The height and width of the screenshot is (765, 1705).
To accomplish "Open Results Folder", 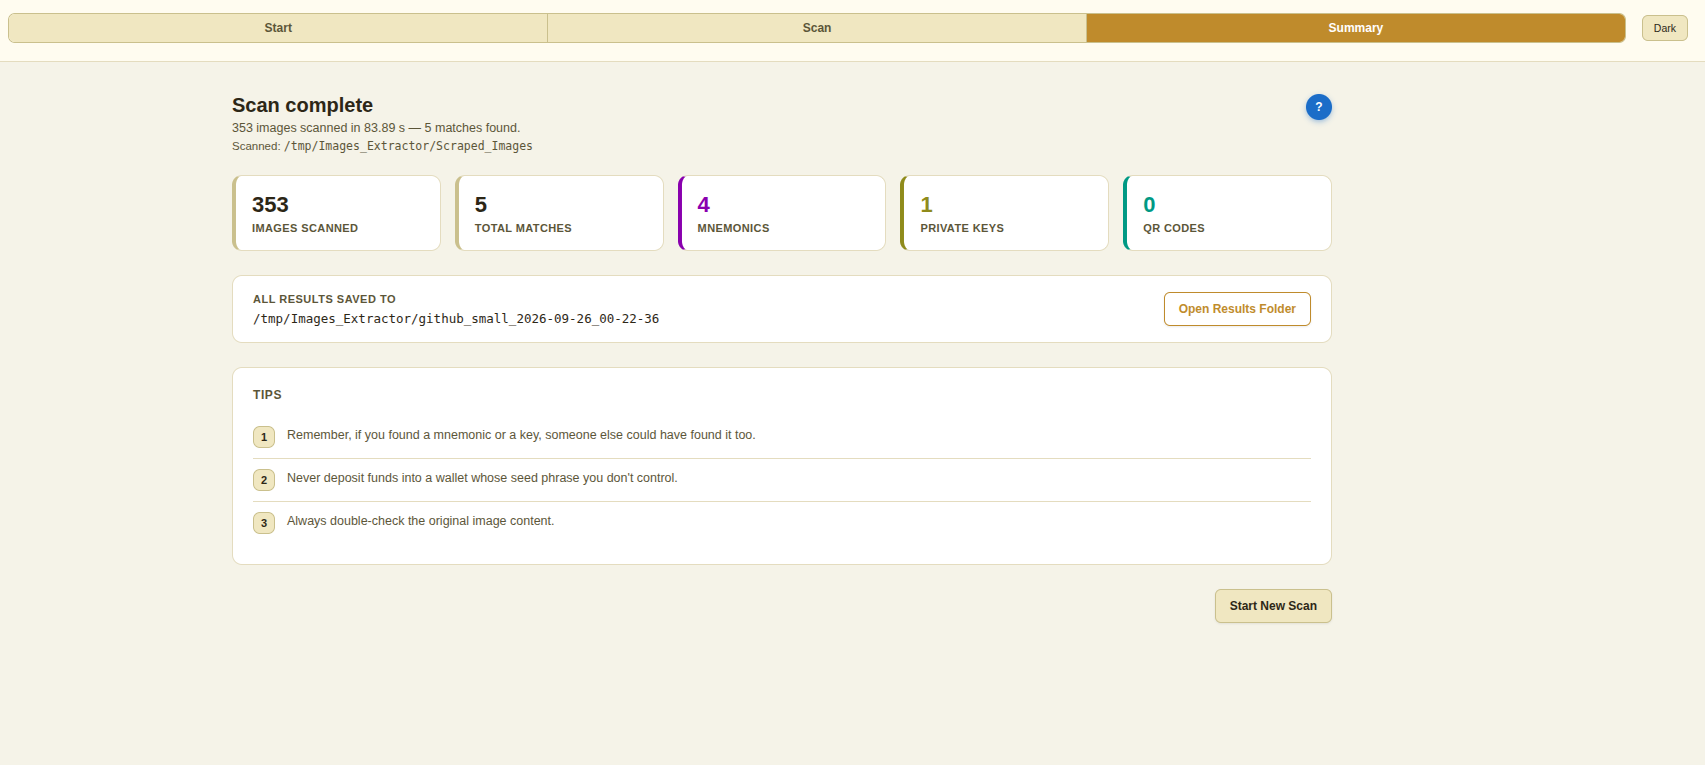I will [1237, 309].
